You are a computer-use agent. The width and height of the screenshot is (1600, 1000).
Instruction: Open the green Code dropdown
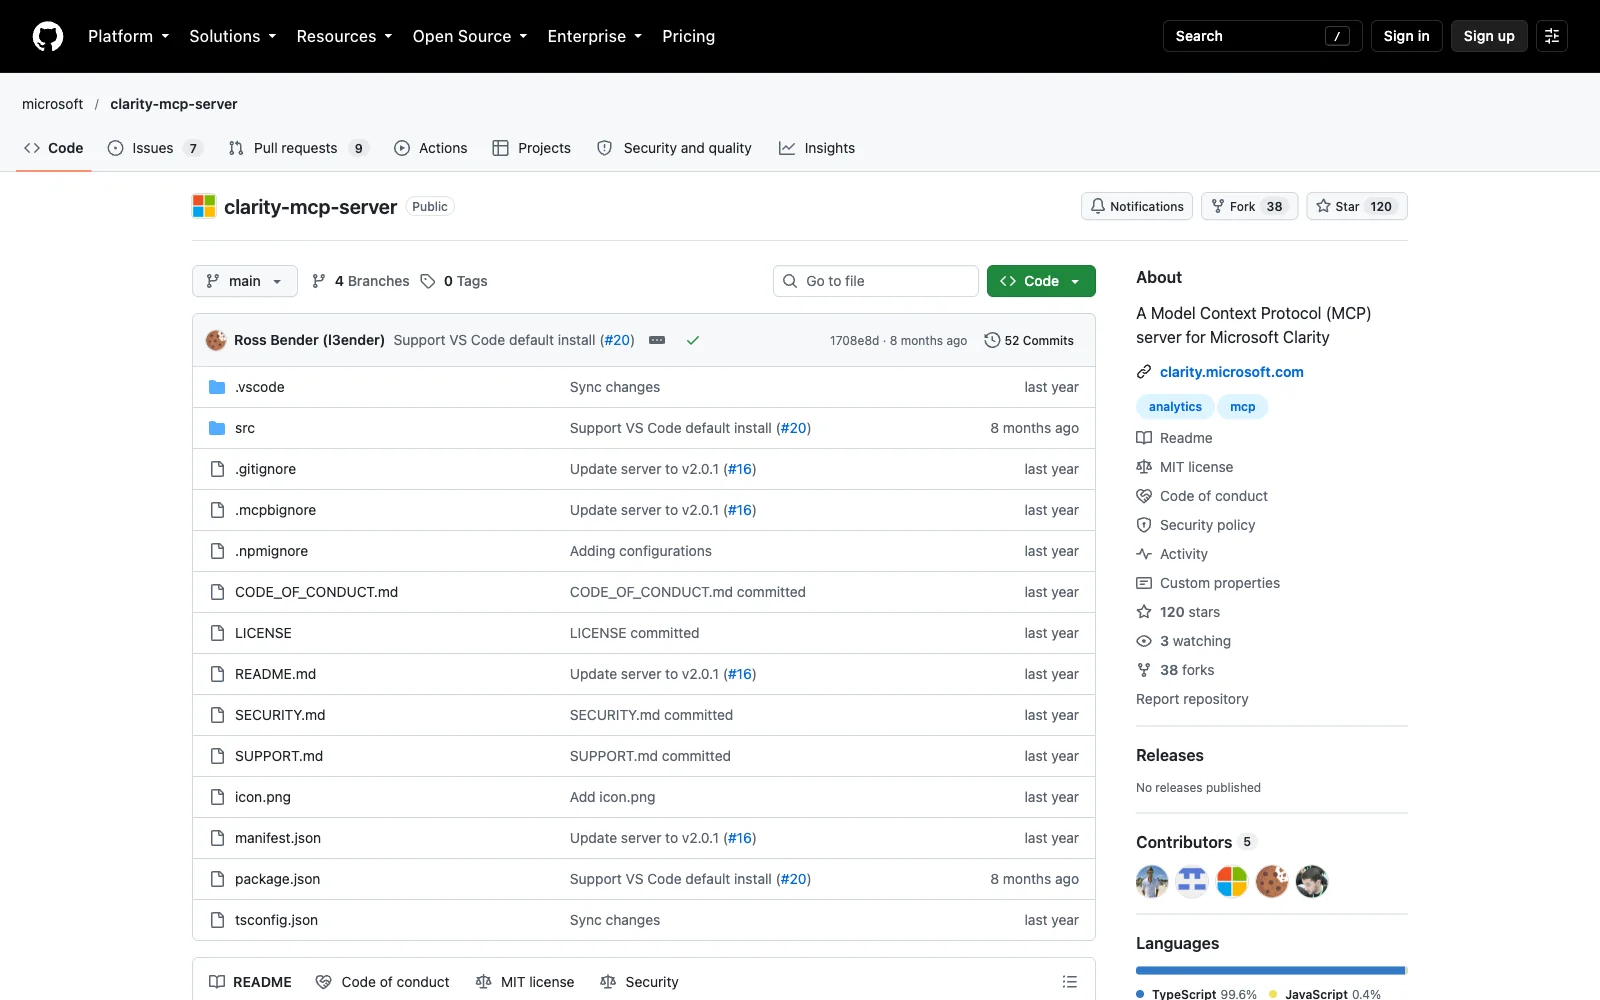(1041, 281)
